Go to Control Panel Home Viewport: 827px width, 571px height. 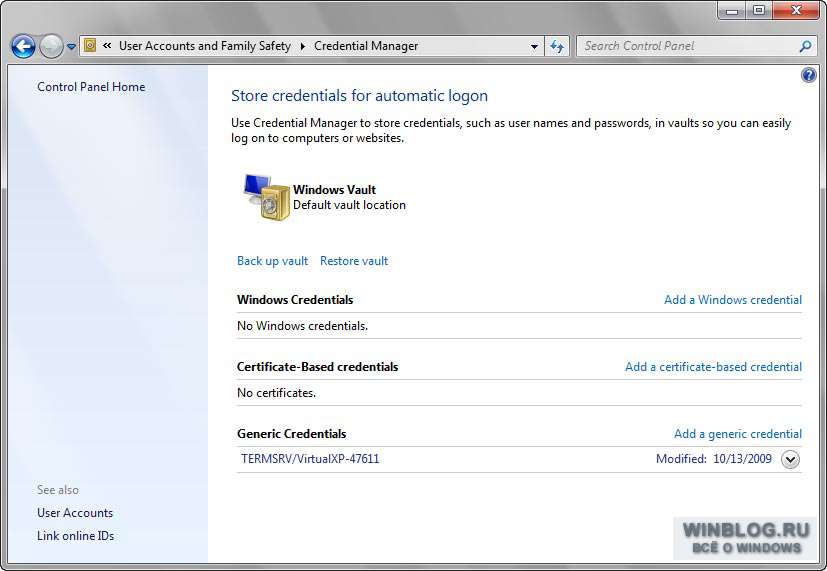(x=91, y=87)
